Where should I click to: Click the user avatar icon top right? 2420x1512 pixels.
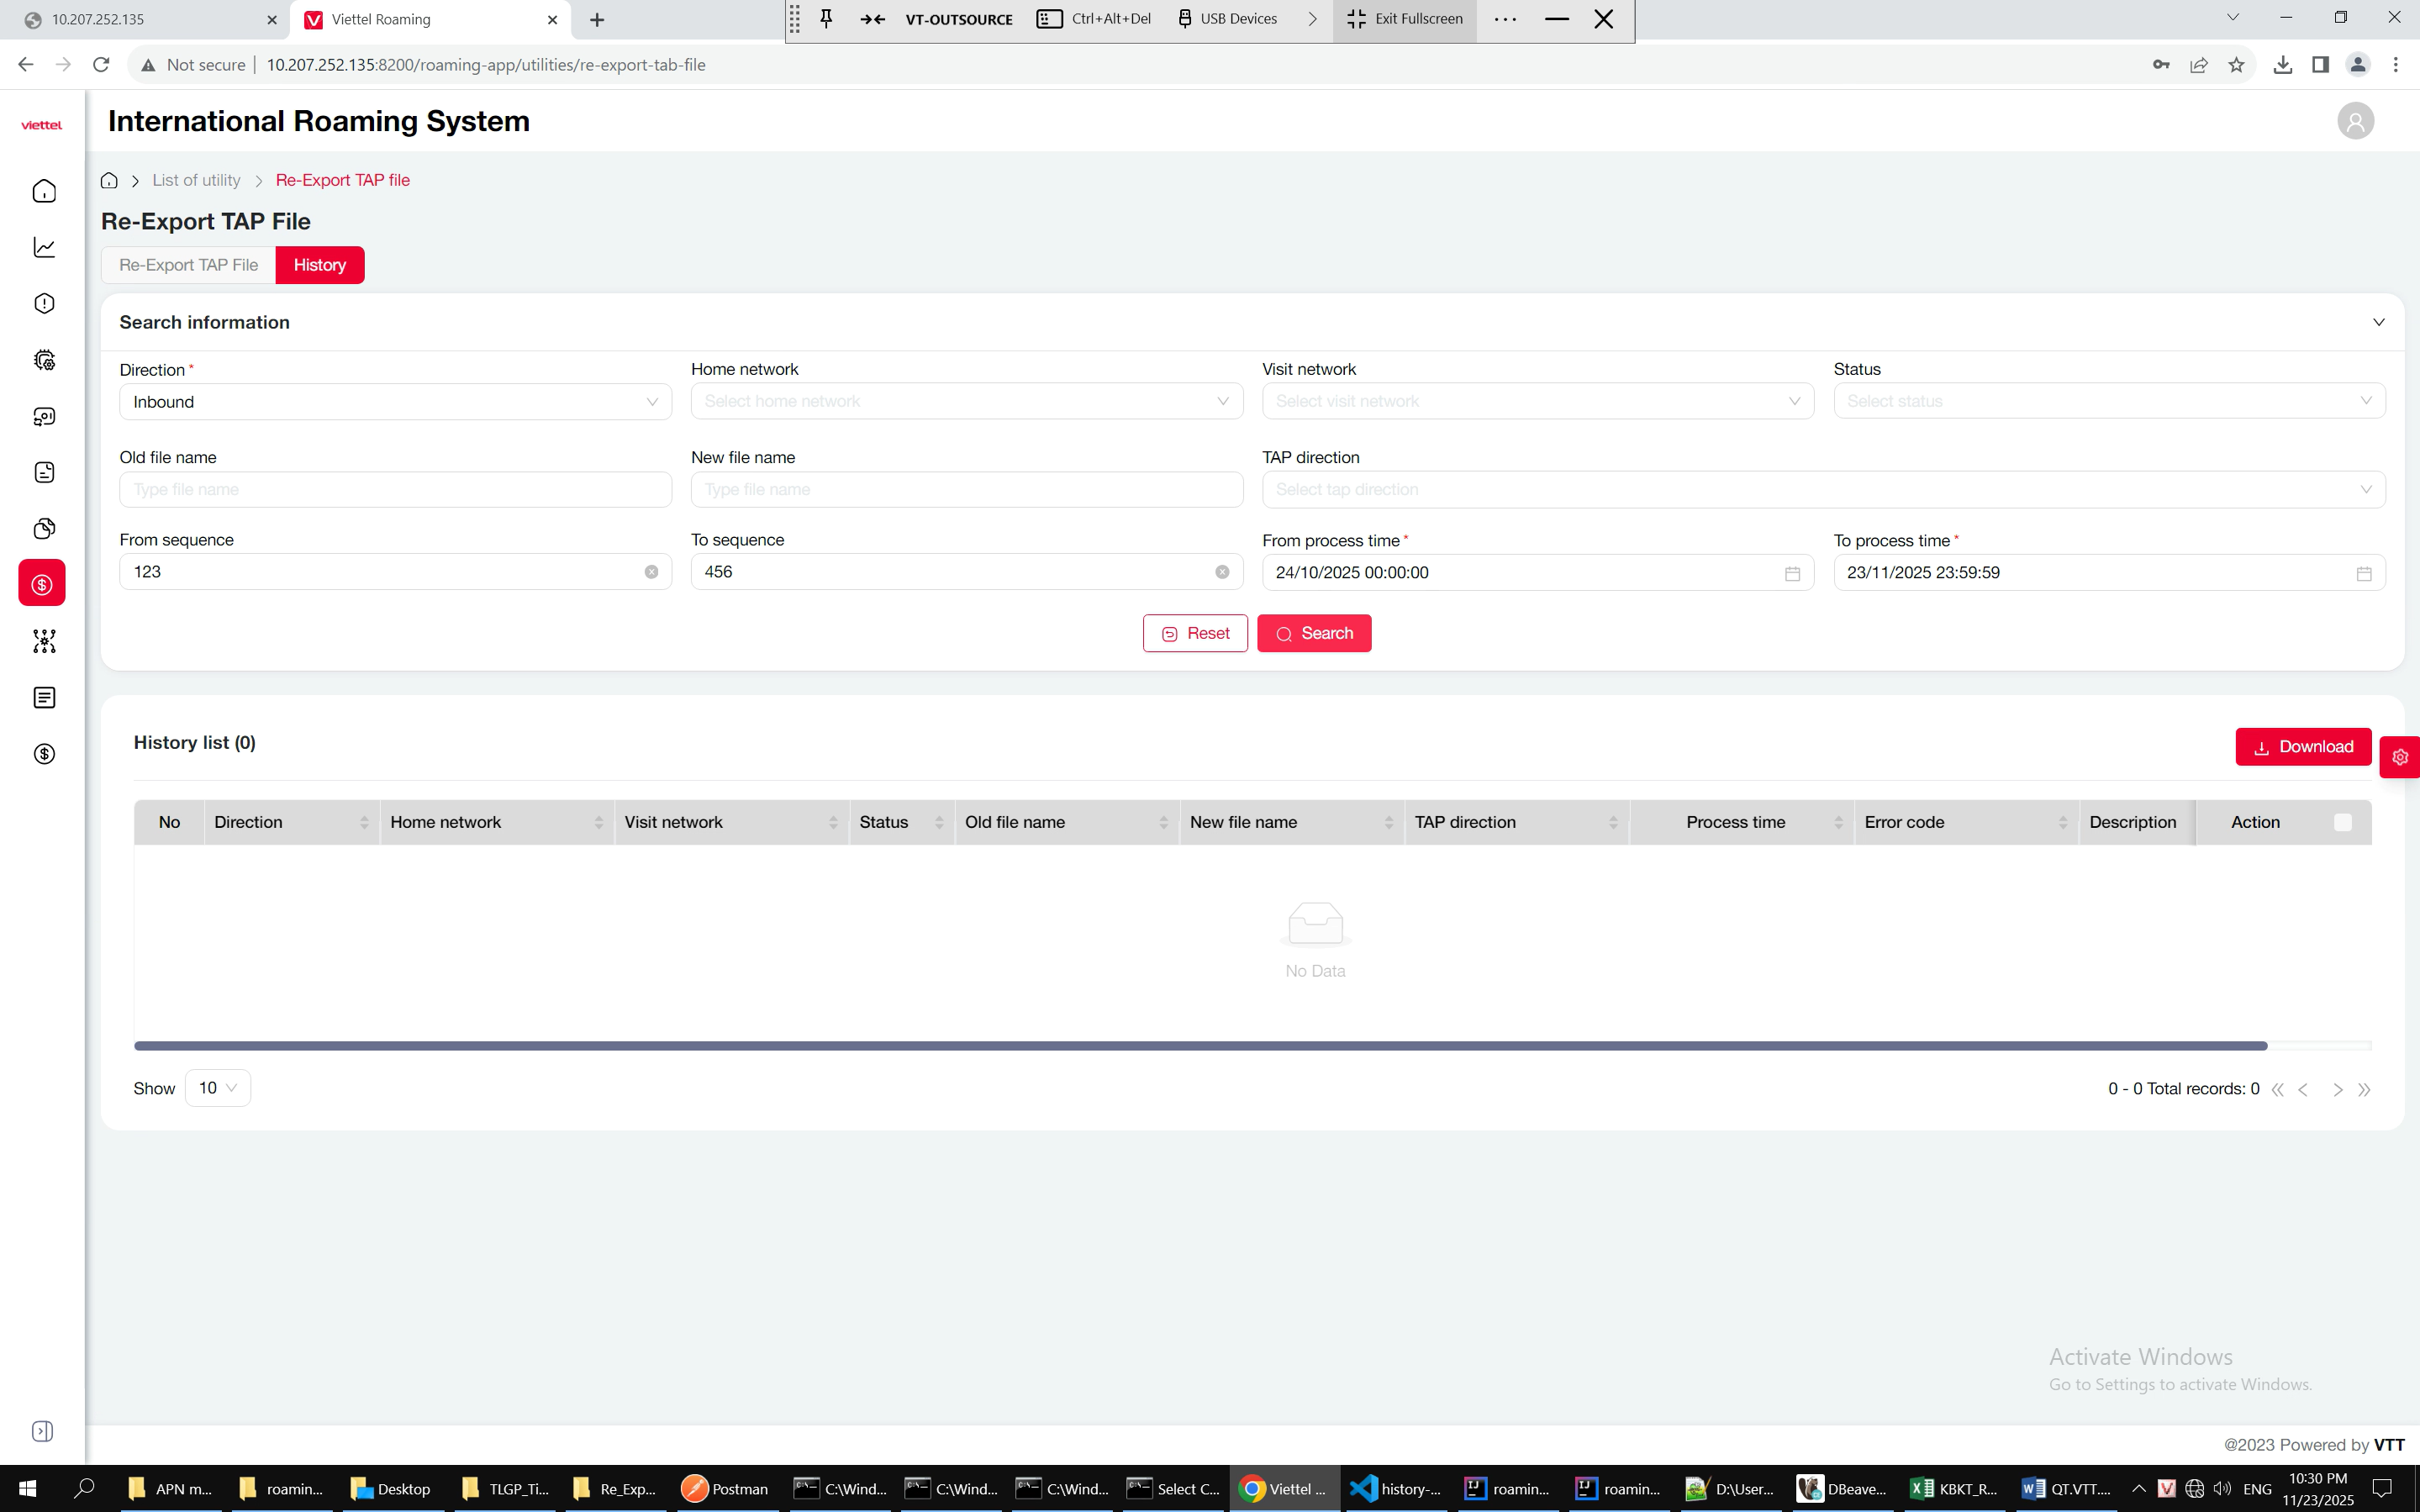[2355, 121]
